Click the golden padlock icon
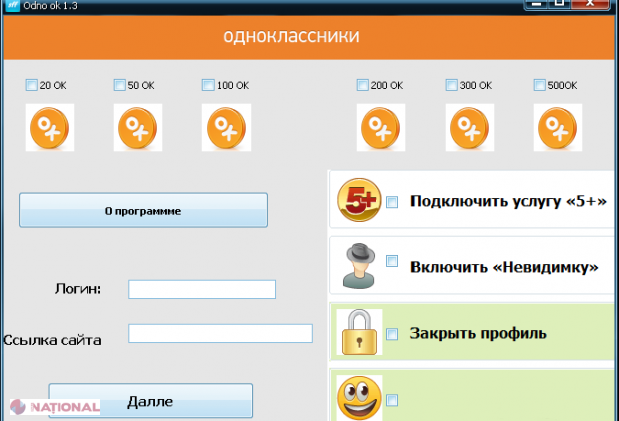Viewport: 619px width, 421px height. (358, 332)
